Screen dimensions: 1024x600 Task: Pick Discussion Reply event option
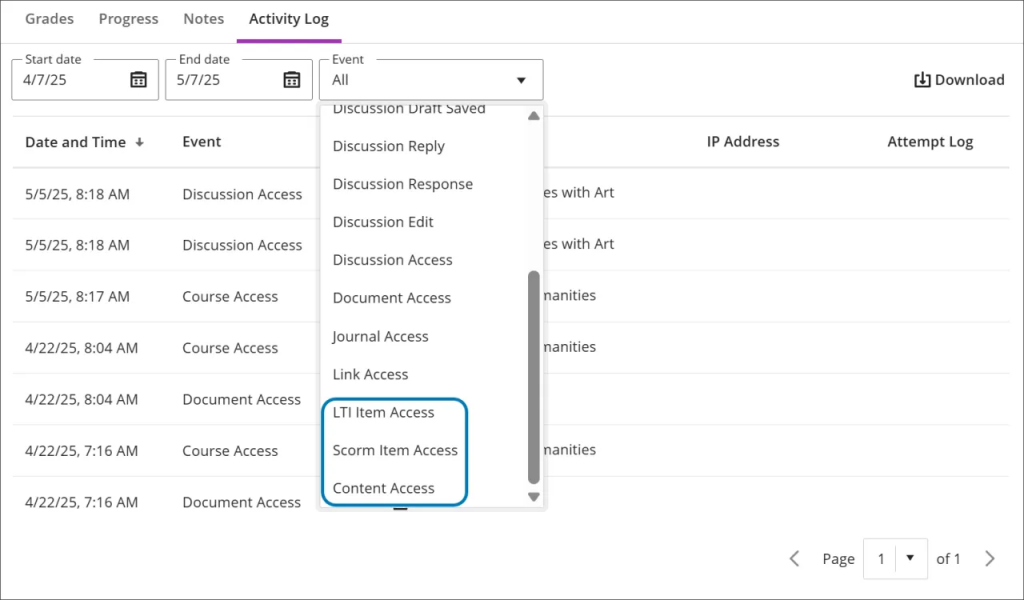click(x=388, y=146)
